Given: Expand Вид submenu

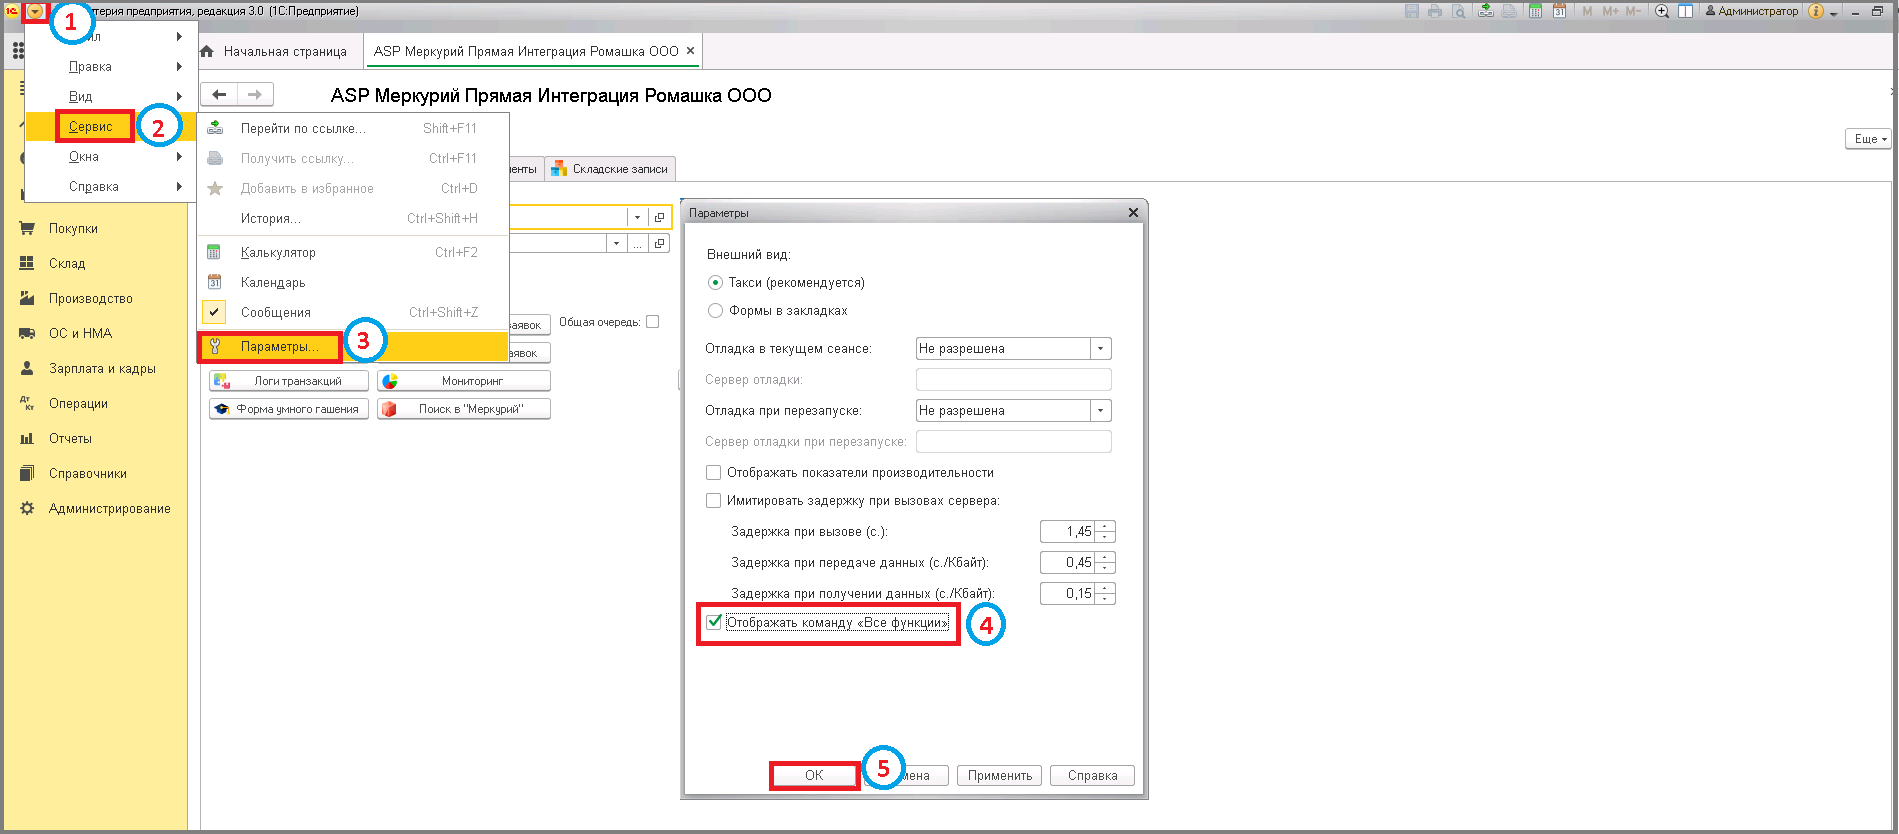Looking at the screenshot, I should pyautogui.click(x=110, y=96).
